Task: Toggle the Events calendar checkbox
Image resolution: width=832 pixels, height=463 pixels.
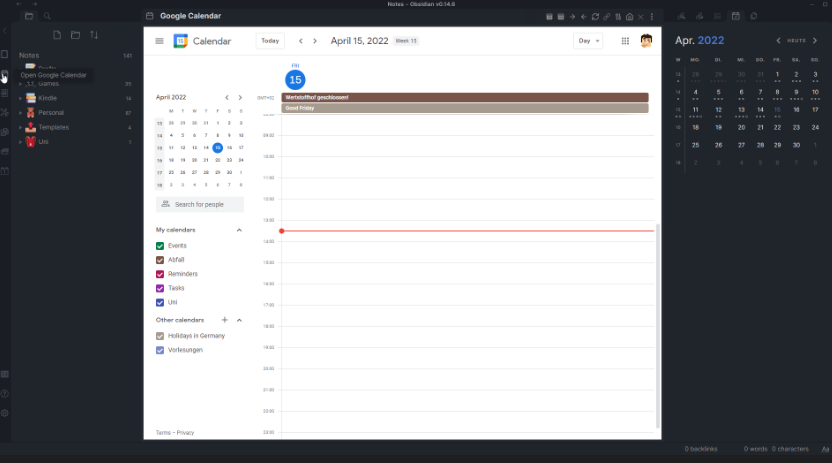Action: click(x=160, y=246)
